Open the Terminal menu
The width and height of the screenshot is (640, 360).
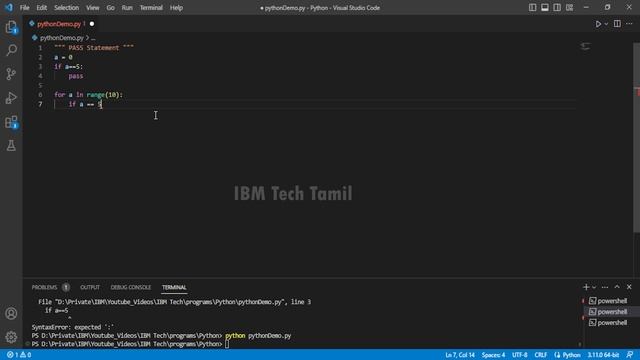(x=151, y=7)
